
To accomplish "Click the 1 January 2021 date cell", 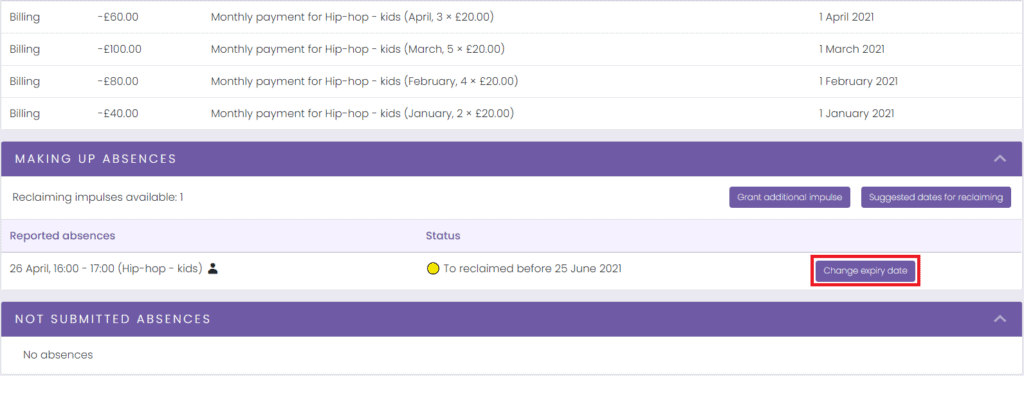I will point(856,114).
